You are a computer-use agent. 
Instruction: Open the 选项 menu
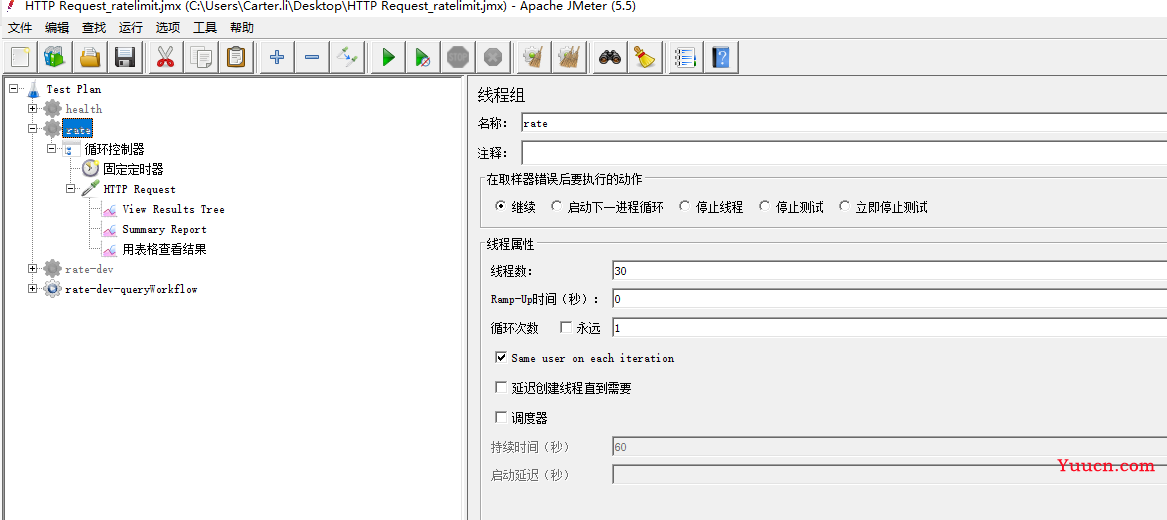[x=167, y=28]
